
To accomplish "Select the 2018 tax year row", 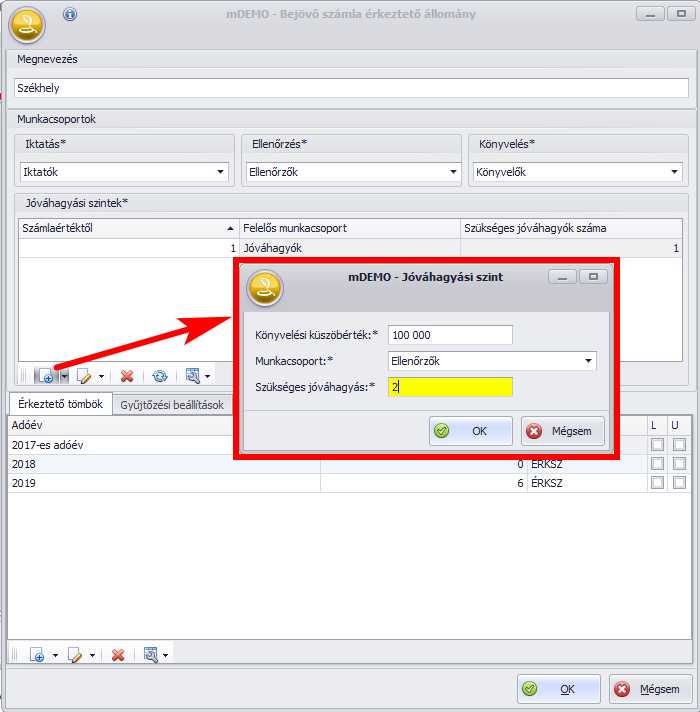I will [350, 464].
